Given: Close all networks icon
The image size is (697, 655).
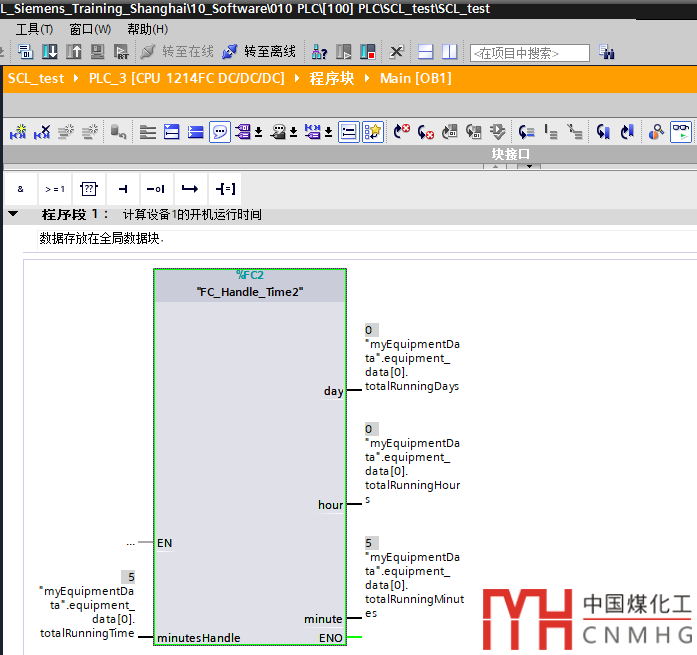Looking at the screenshot, I should coord(196,132).
